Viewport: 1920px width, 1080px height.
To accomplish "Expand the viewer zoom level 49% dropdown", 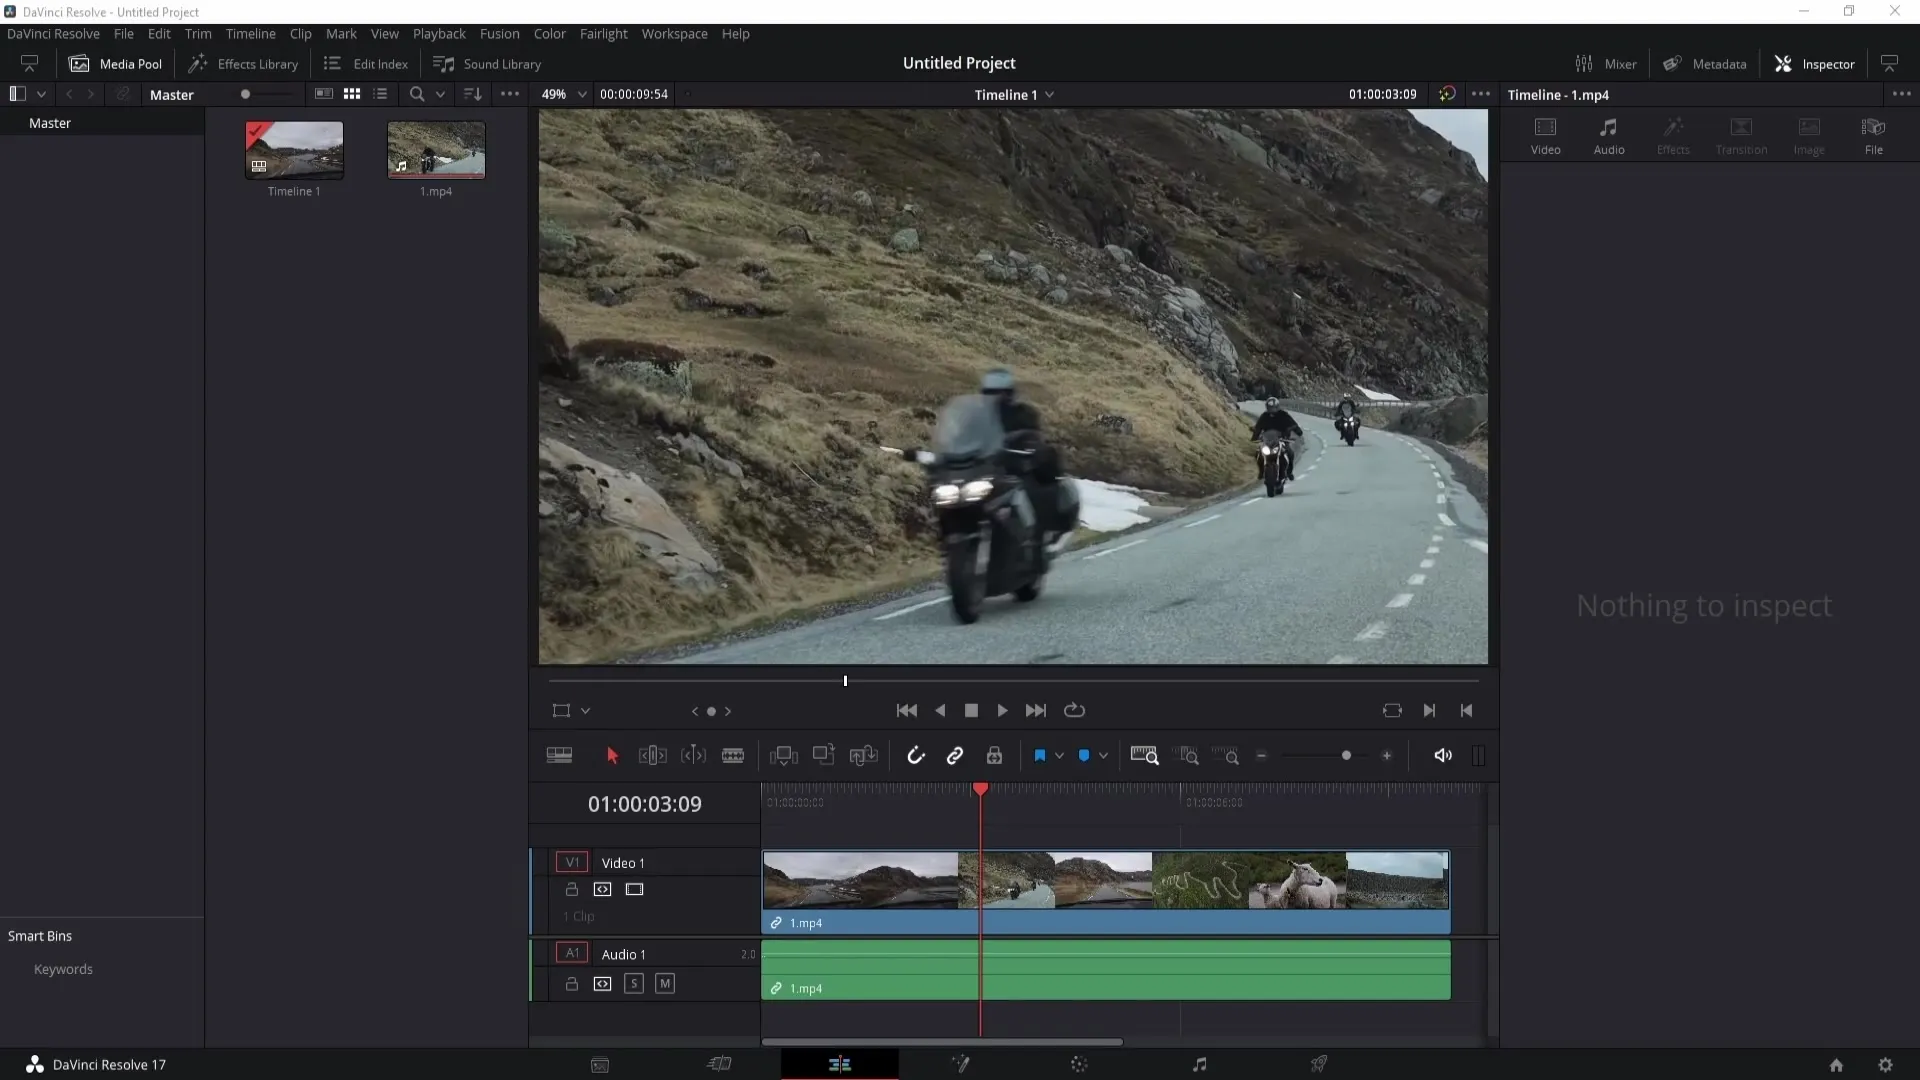I will pyautogui.click(x=580, y=94).
